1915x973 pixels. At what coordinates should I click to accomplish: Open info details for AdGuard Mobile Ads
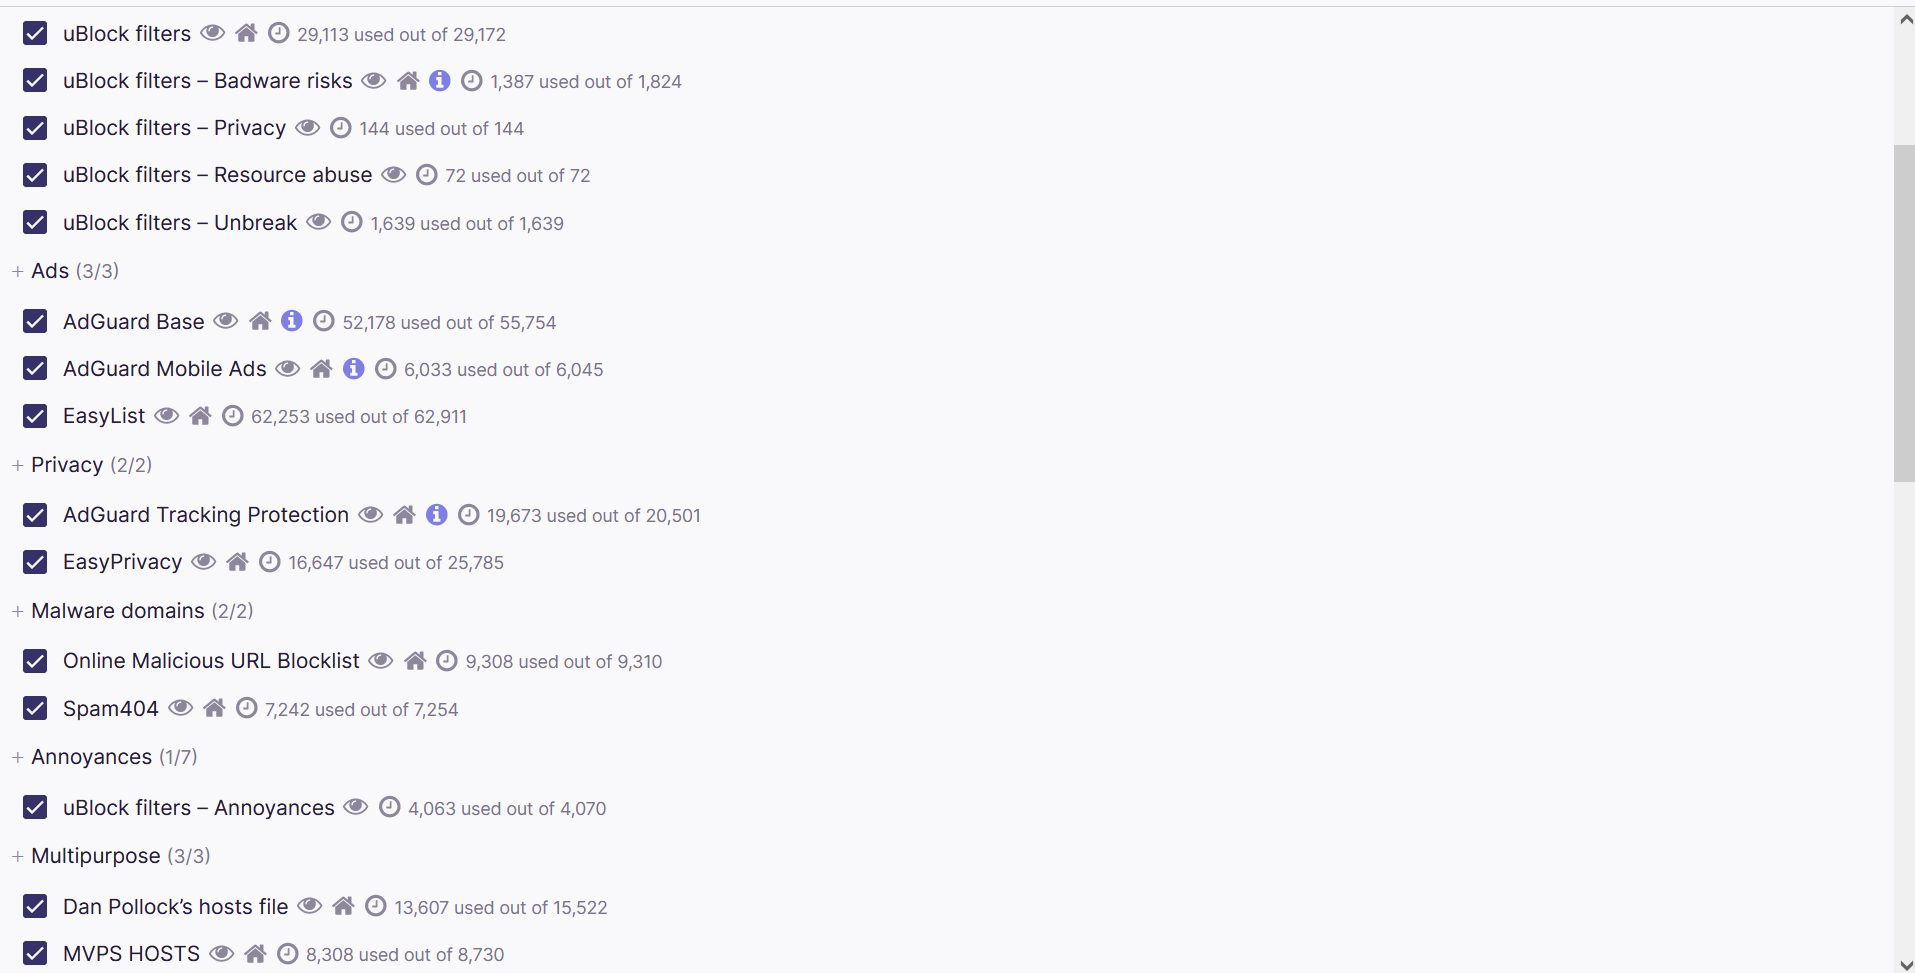tap(352, 368)
